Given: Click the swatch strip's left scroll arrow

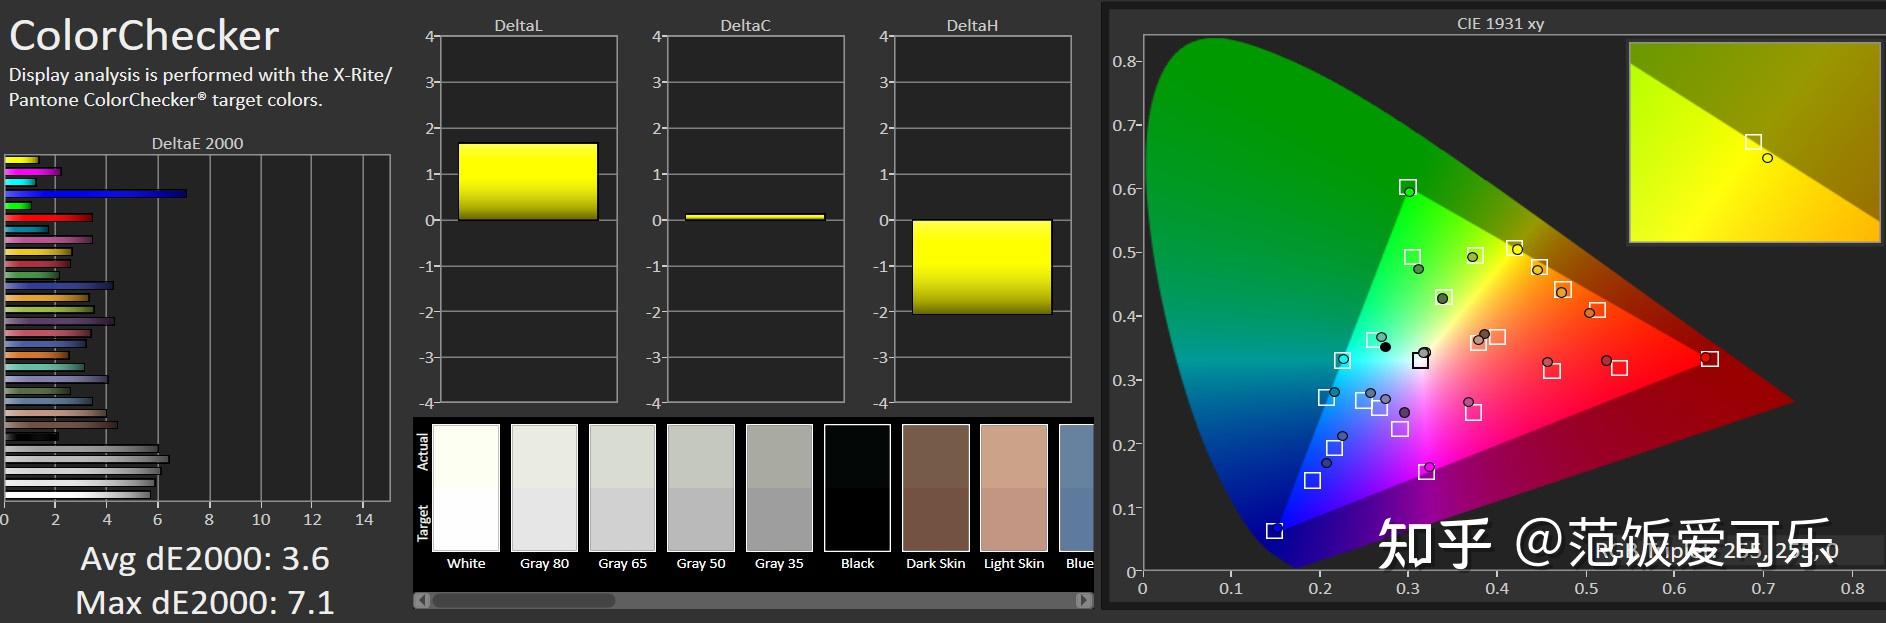Looking at the screenshot, I should 422,600.
